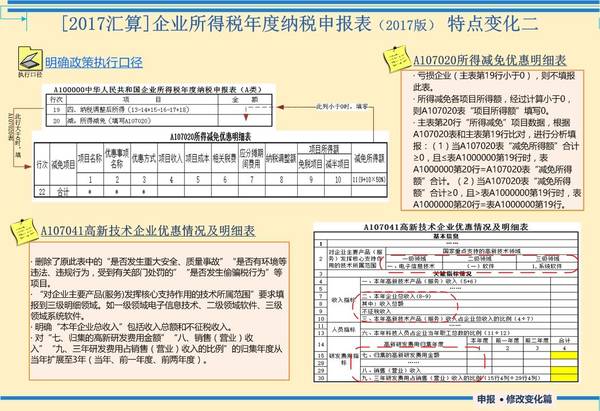Click the 优惠方式 column header
The width and height of the screenshot is (600, 411).
[144, 158]
